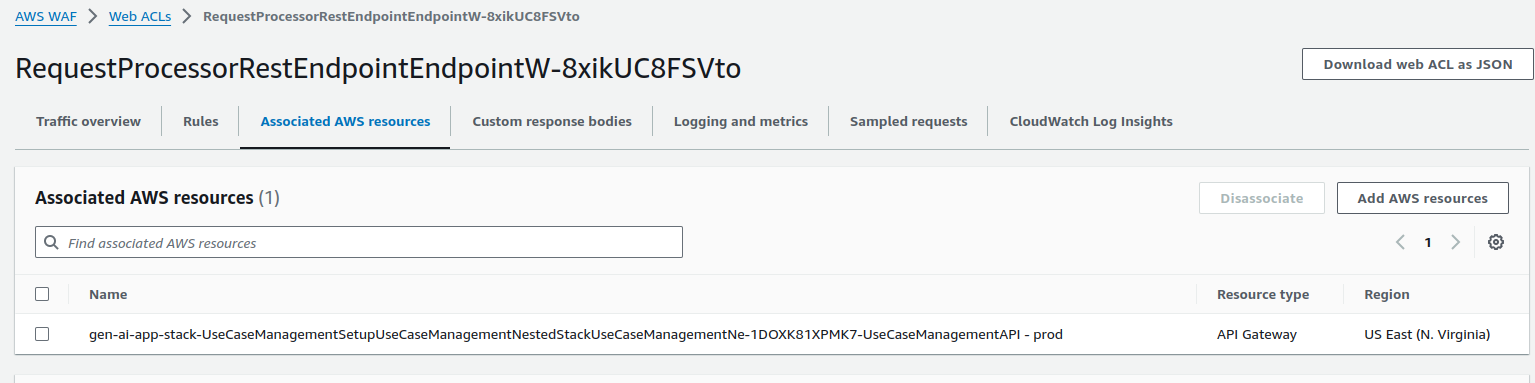Screen dimensions: 1535x383
Task: Select page number 1 in pagination
Action: point(1428,242)
